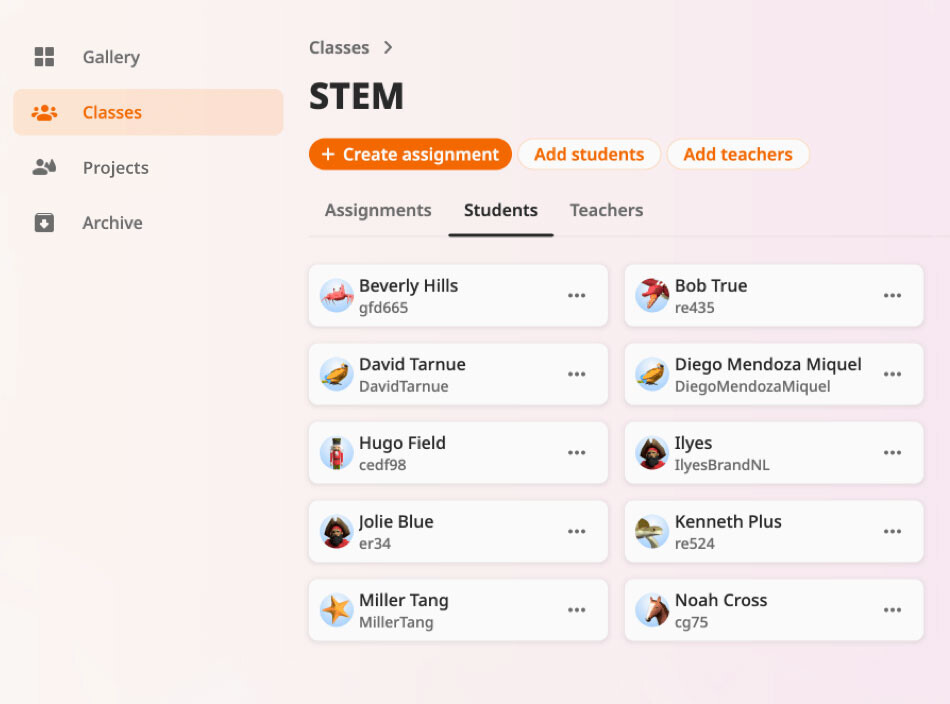Screen dimensions: 950x704
Task: Click Miller Tang's starfish avatar
Action: pyautogui.click(x=336, y=610)
